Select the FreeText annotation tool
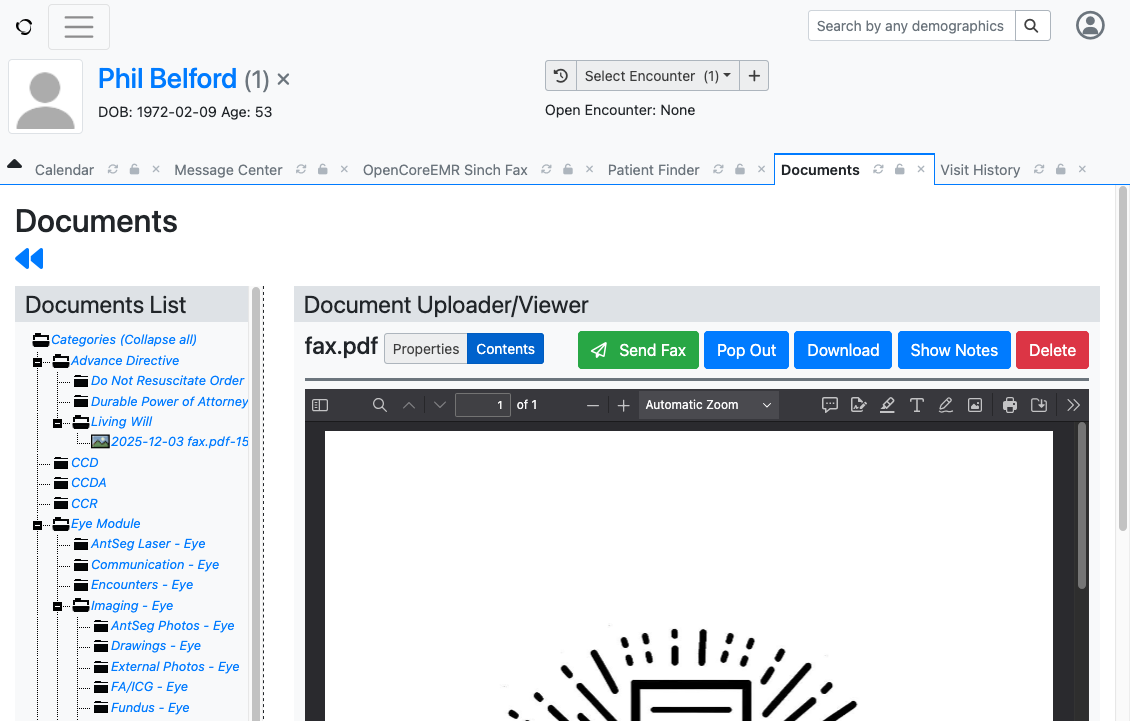This screenshot has width=1130, height=721. 917,404
